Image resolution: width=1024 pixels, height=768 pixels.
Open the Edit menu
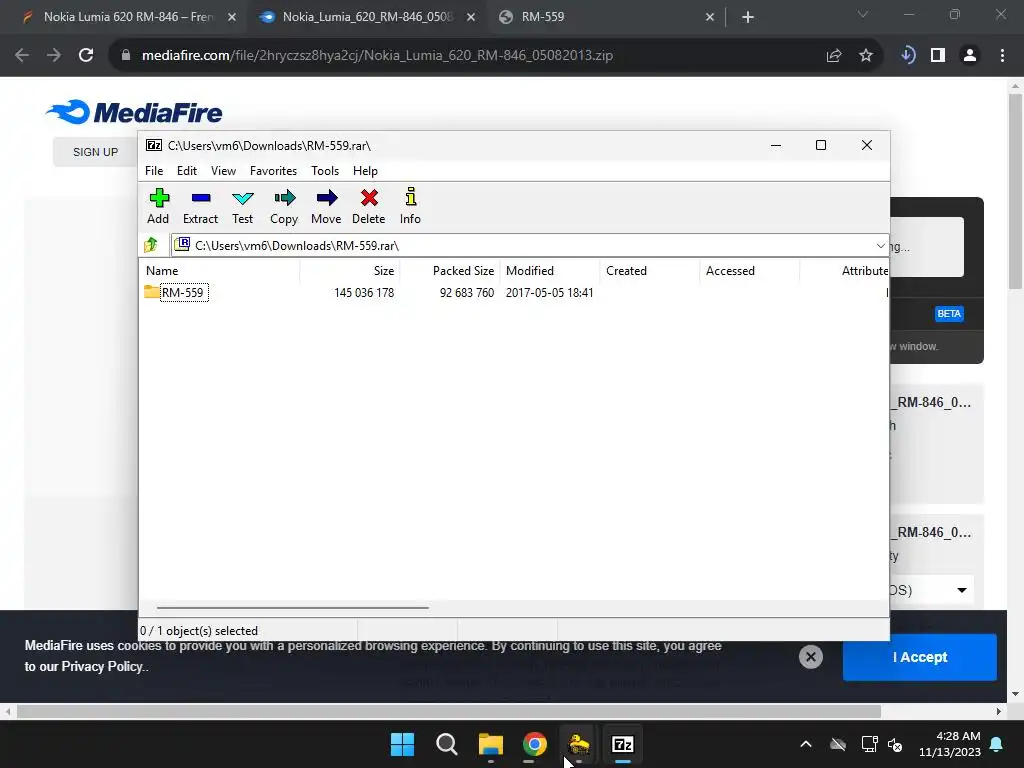pos(187,170)
